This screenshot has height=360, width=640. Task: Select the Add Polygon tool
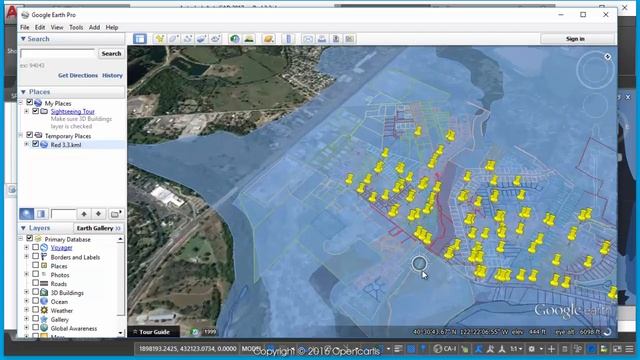coord(174,39)
